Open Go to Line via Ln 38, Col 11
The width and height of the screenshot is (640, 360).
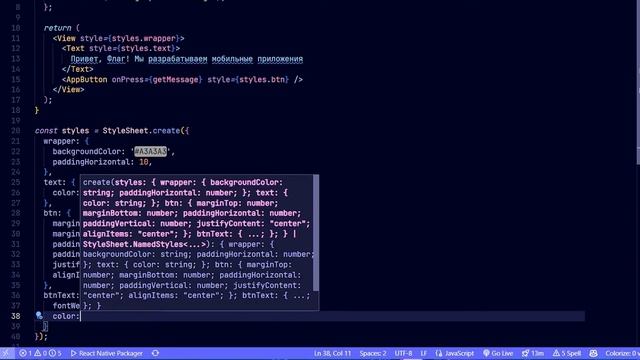(332, 353)
